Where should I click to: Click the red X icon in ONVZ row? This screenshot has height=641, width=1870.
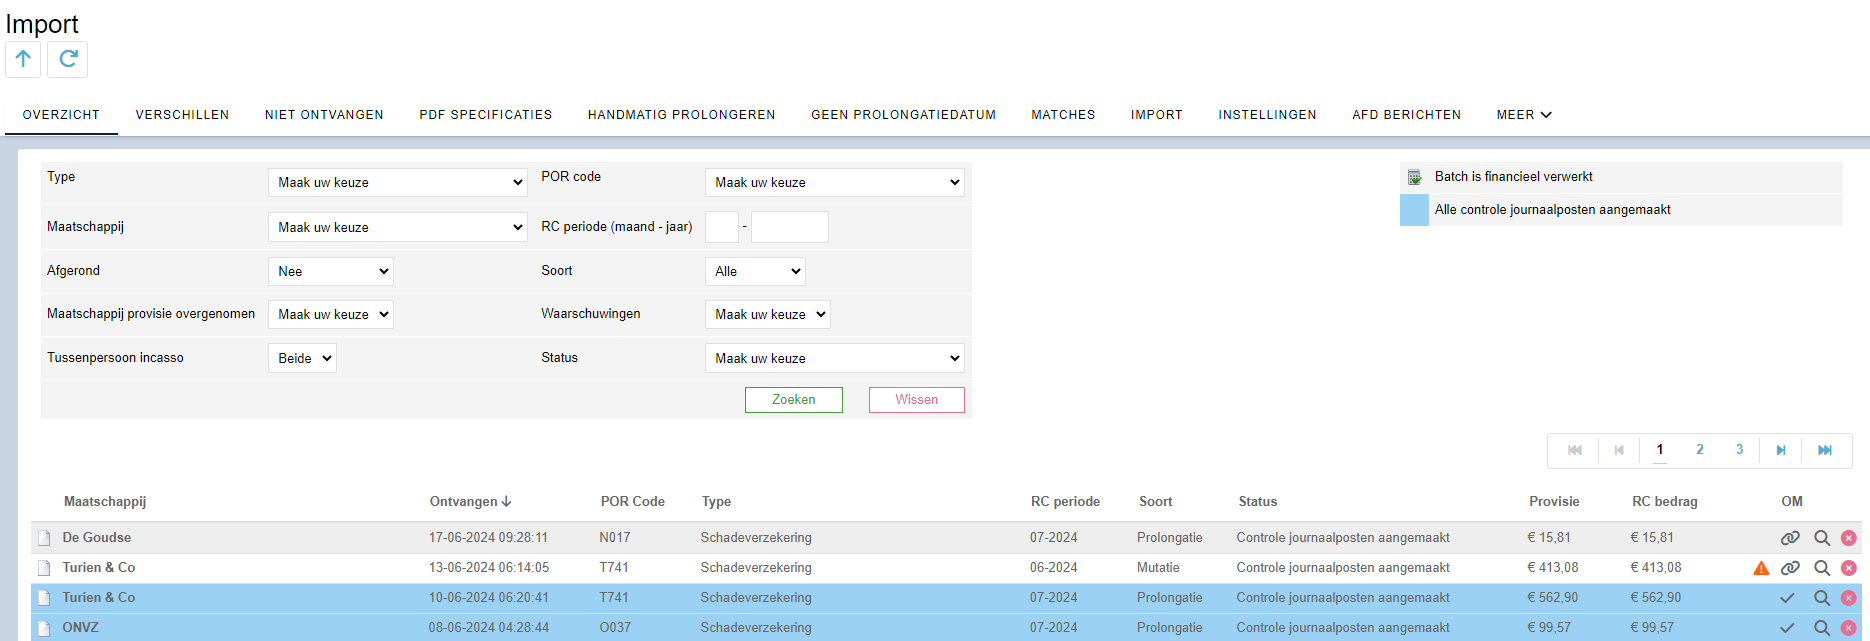pyautogui.click(x=1849, y=628)
